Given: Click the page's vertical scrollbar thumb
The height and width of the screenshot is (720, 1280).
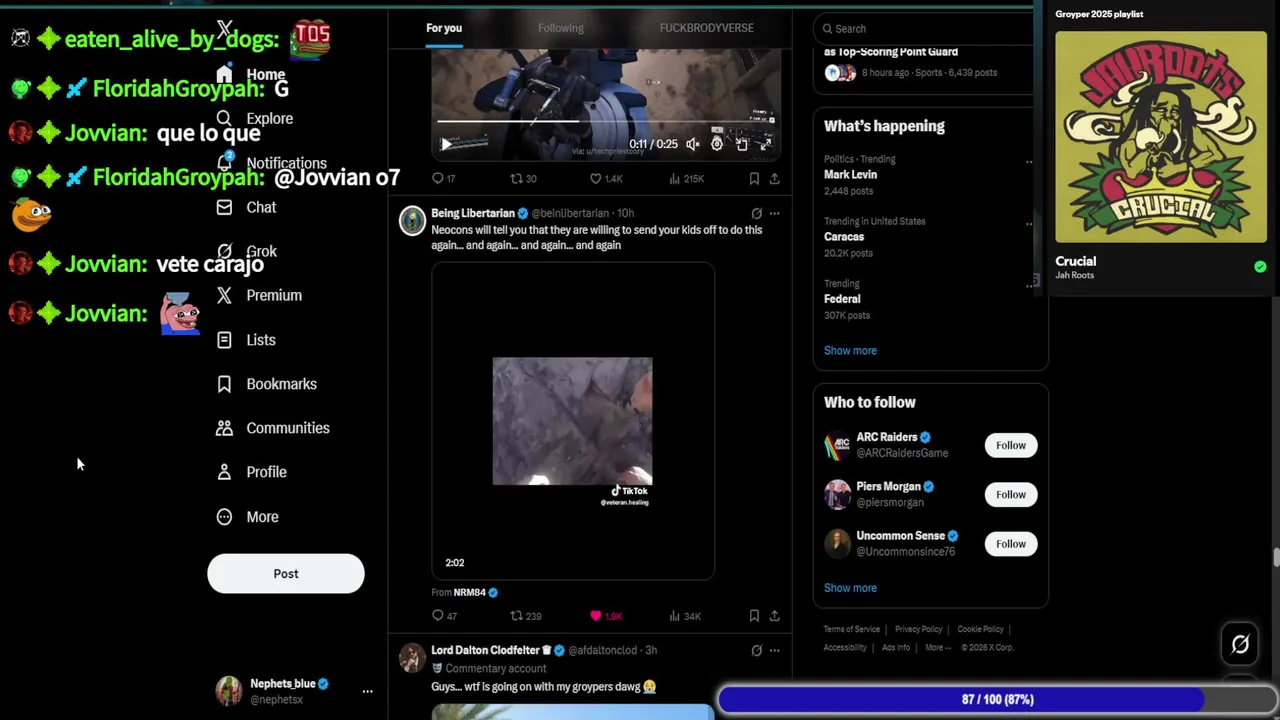Looking at the screenshot, I should coord(1275,557).
